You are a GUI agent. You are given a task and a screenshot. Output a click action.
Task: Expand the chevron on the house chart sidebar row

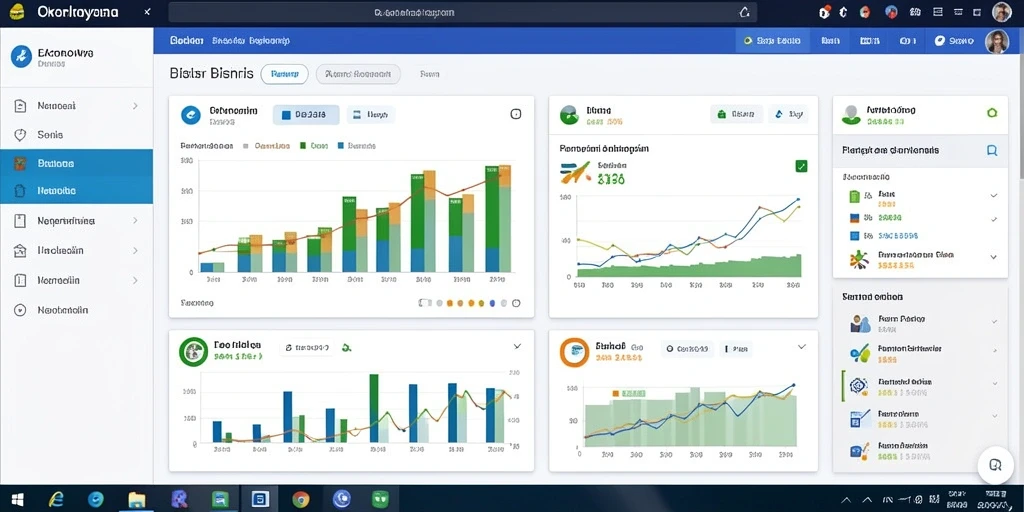click(x=135, y=251)
